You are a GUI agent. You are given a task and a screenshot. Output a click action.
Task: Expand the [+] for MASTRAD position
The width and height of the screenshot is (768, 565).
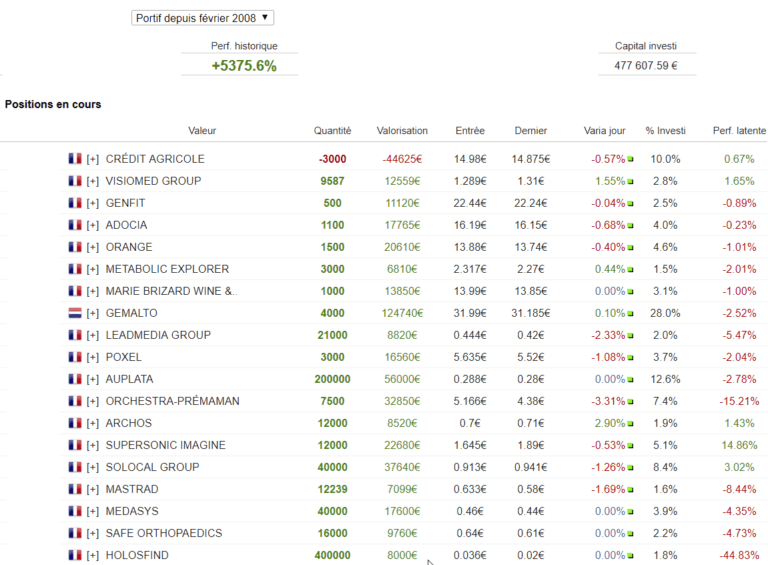93,489
